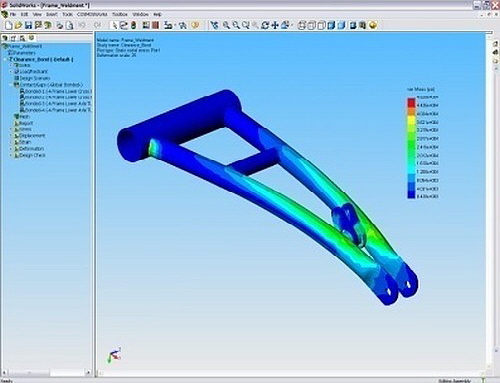This screenshot has height=383, width=500.
Task: Select the Report tree item
Action: [x=23, y=123]
